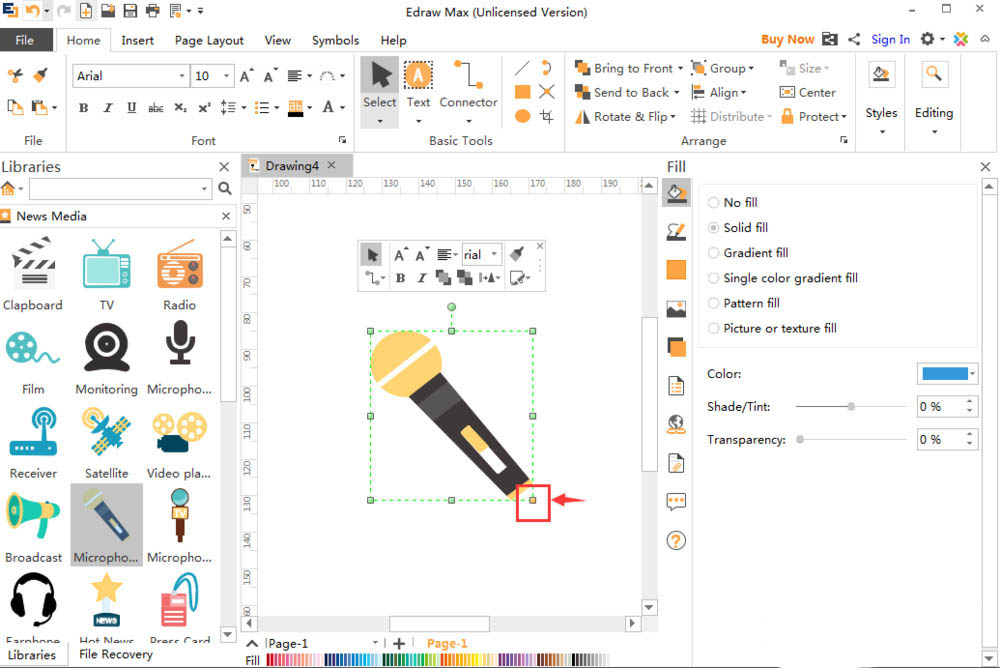Viewport: 1000px width, 668px height.
Task: Click the Sign In link
Action: (890, 39)
